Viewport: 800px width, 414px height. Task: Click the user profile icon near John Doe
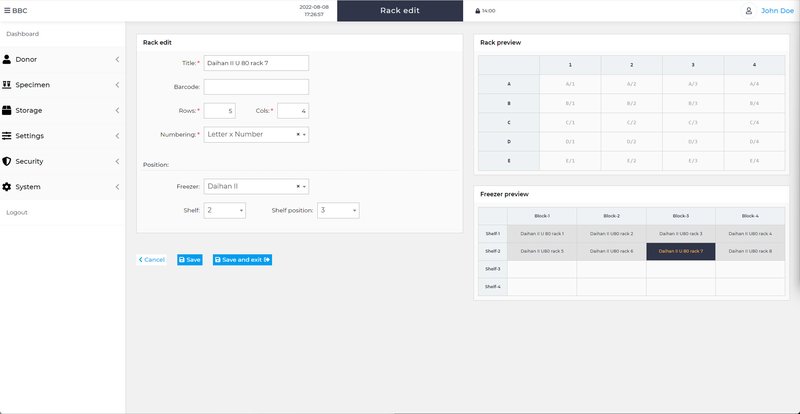coord(748,11)
